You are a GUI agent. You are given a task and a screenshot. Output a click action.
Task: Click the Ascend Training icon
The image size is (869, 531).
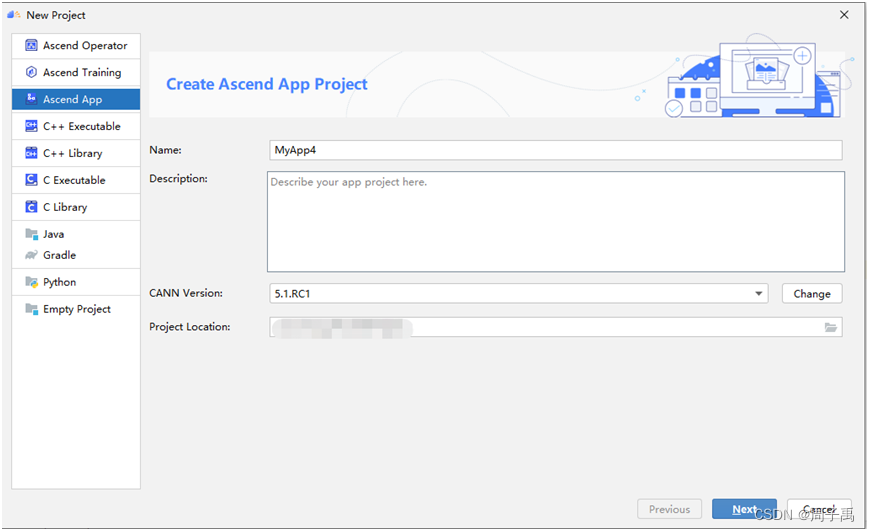coord(32,72)
